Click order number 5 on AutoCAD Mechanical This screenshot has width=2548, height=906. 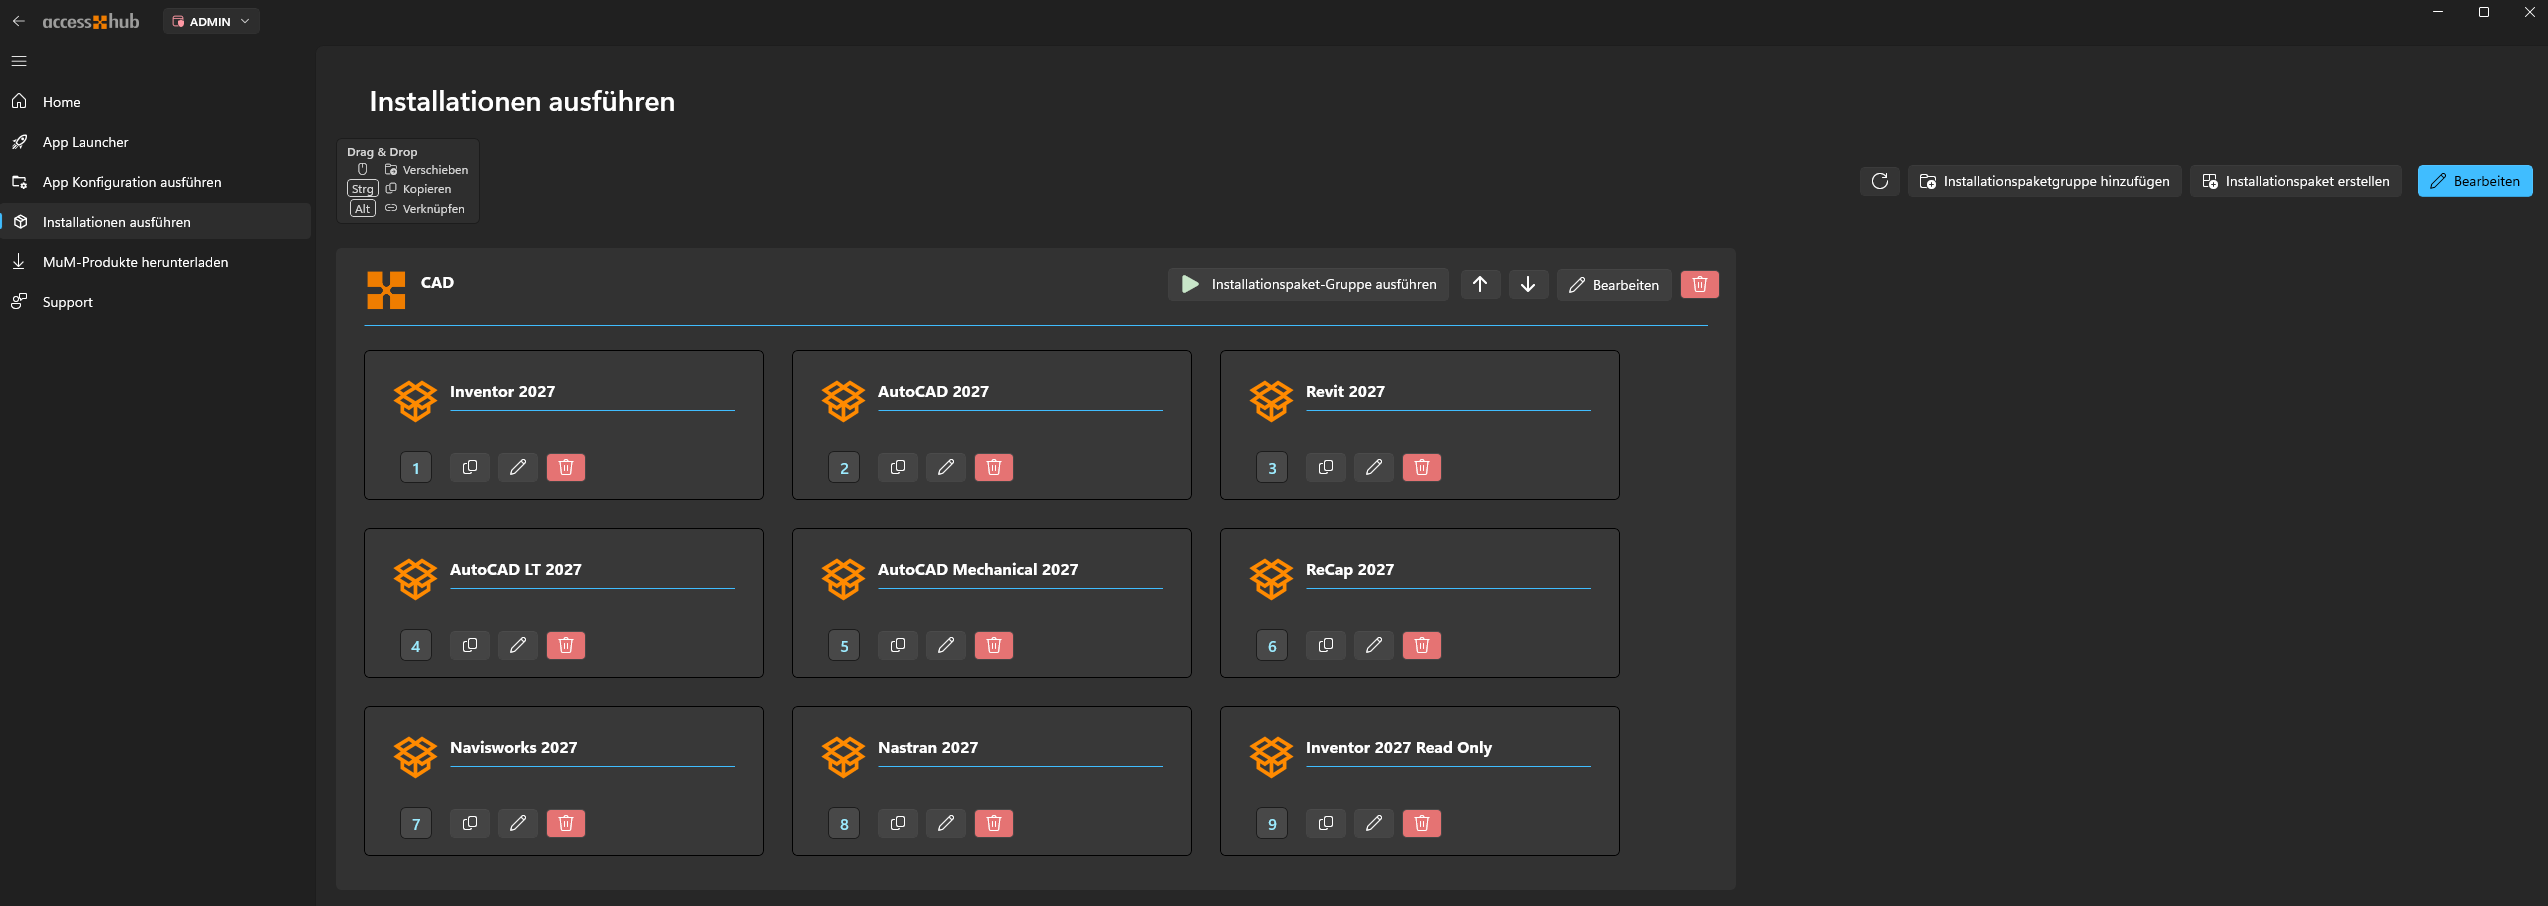point(844,646)
